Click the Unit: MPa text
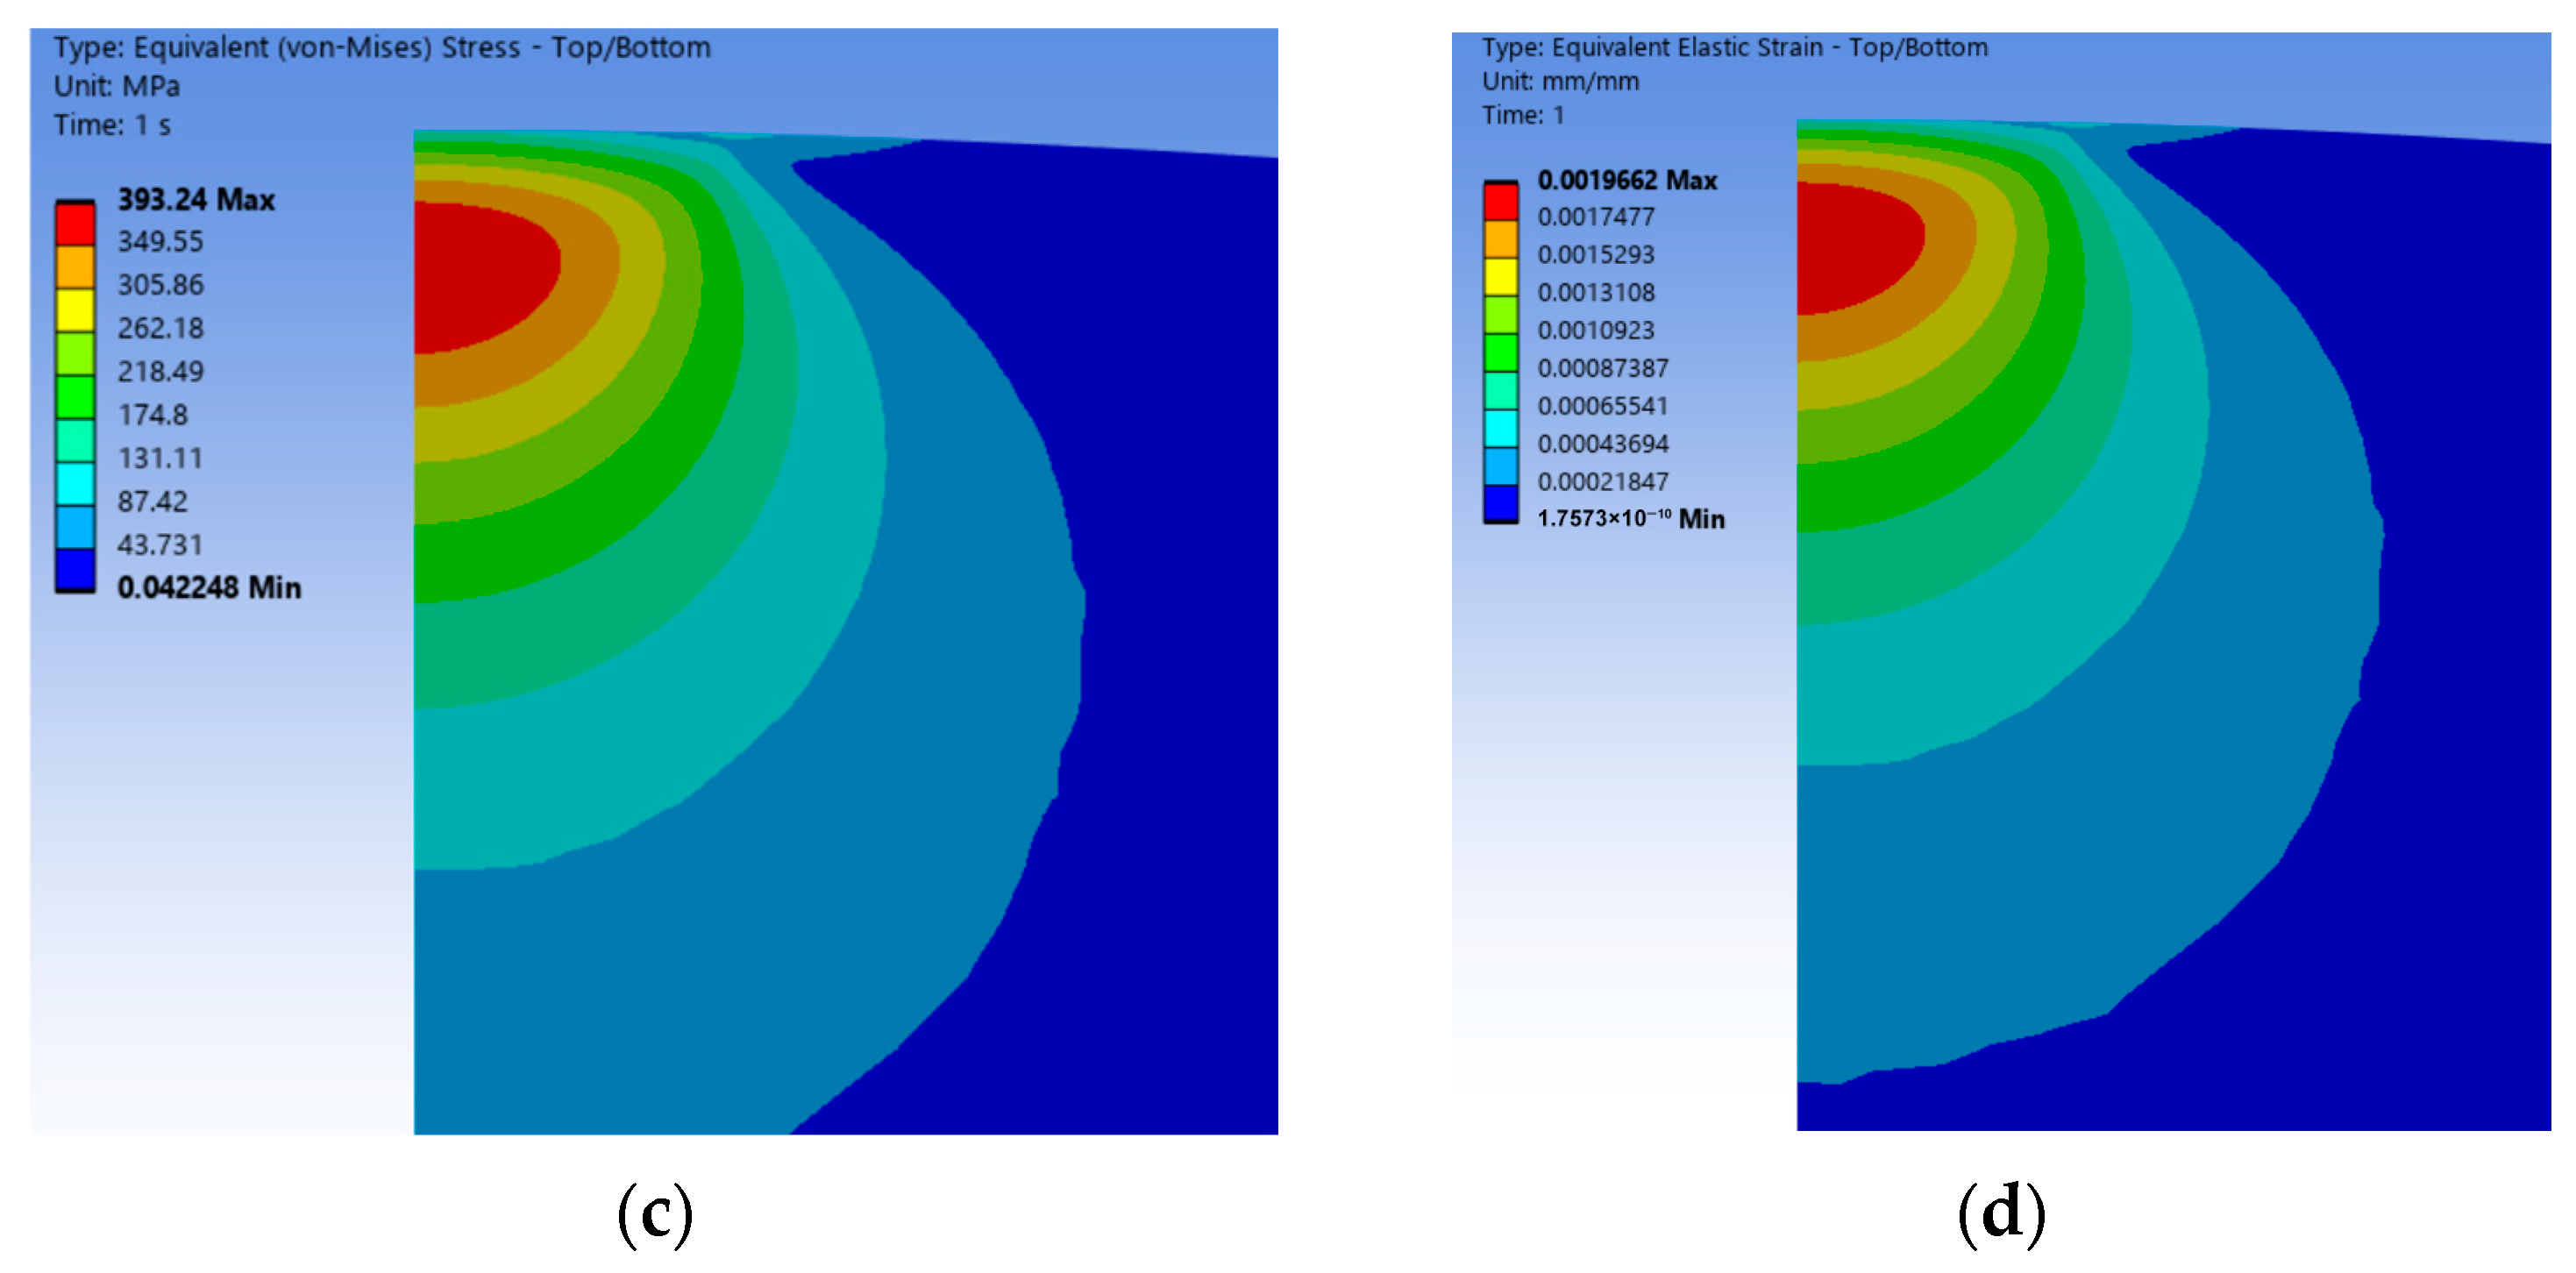2576x1273 pixels. [x=117, y=86]
